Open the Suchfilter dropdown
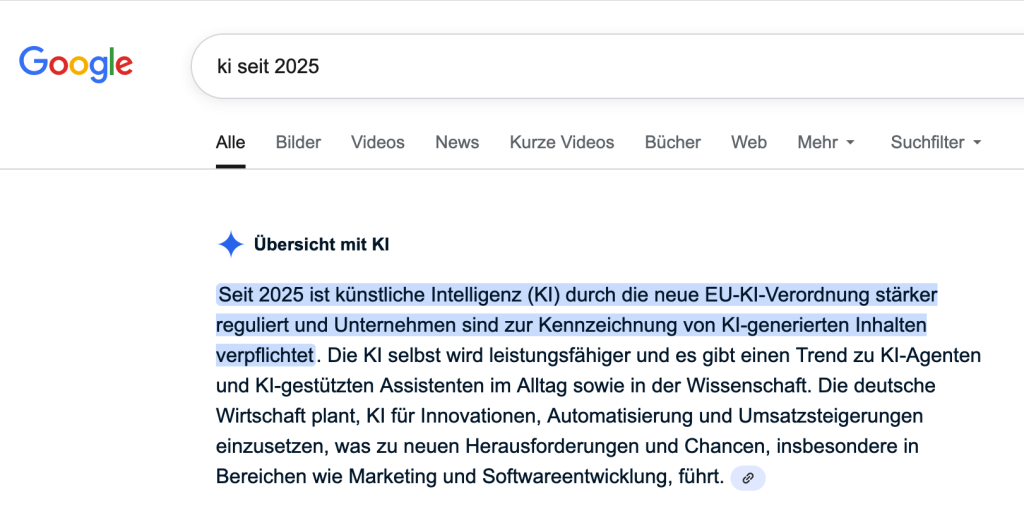 click(x=936, y=142)
